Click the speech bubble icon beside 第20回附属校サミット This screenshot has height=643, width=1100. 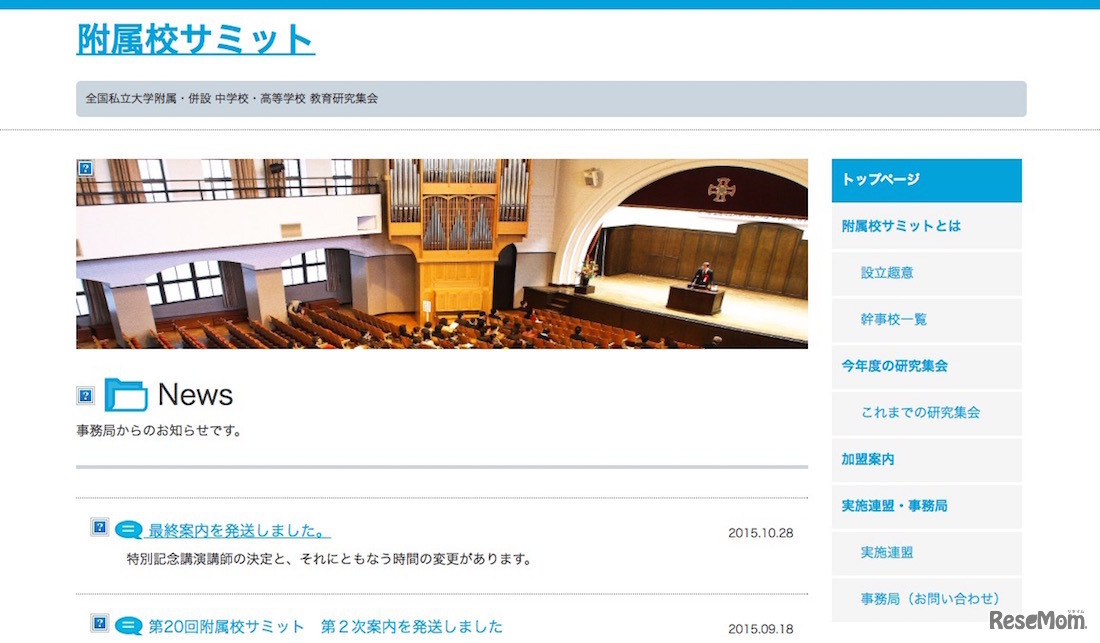tap(129, 626)
